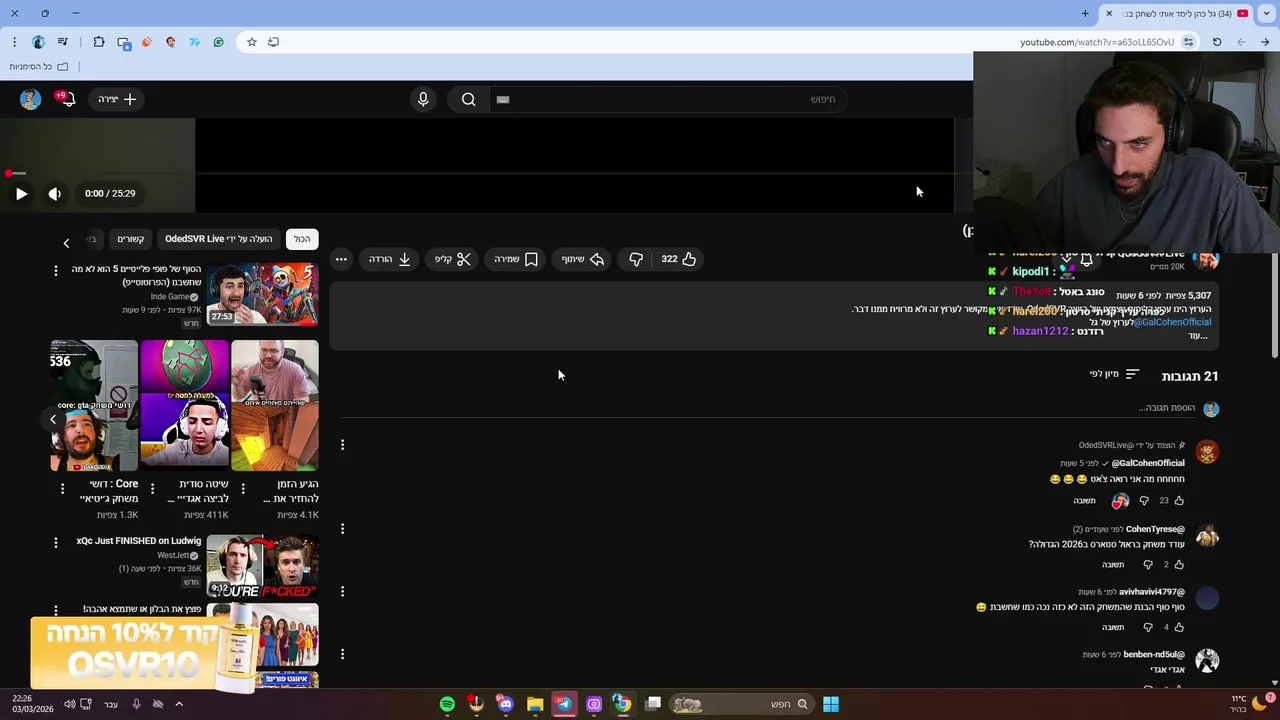This screenshot has height=720, width=1280.
Task: Open Chrome media controls
Action: tap(63, 42)
